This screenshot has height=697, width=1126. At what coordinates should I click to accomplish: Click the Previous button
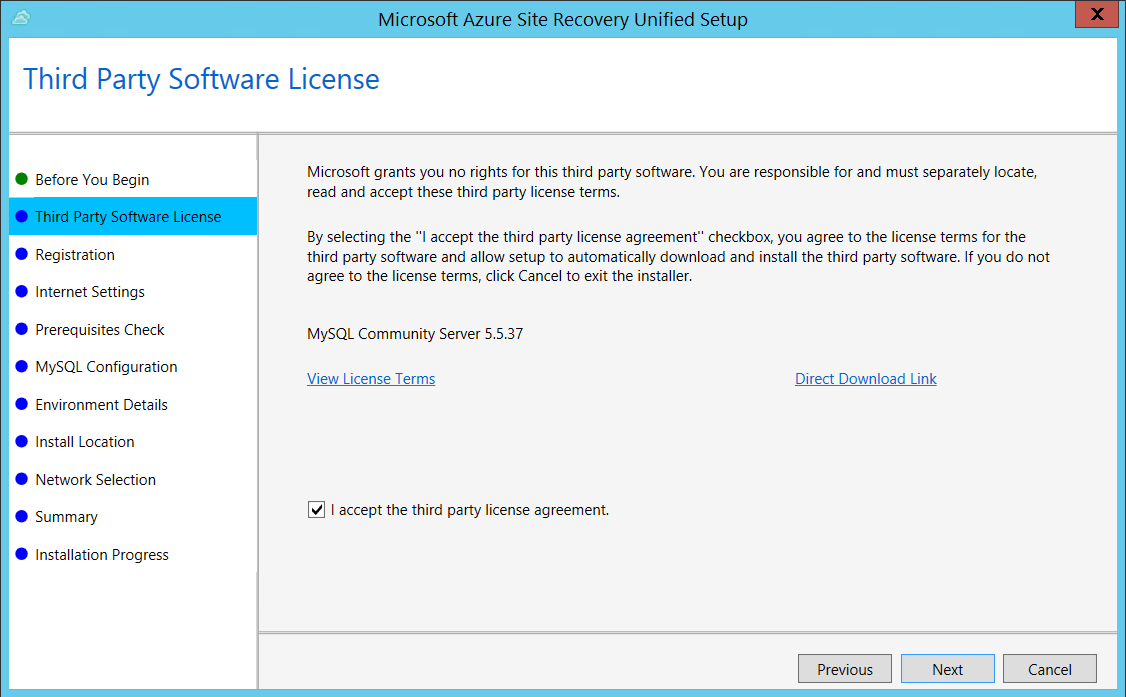point(845,668)
